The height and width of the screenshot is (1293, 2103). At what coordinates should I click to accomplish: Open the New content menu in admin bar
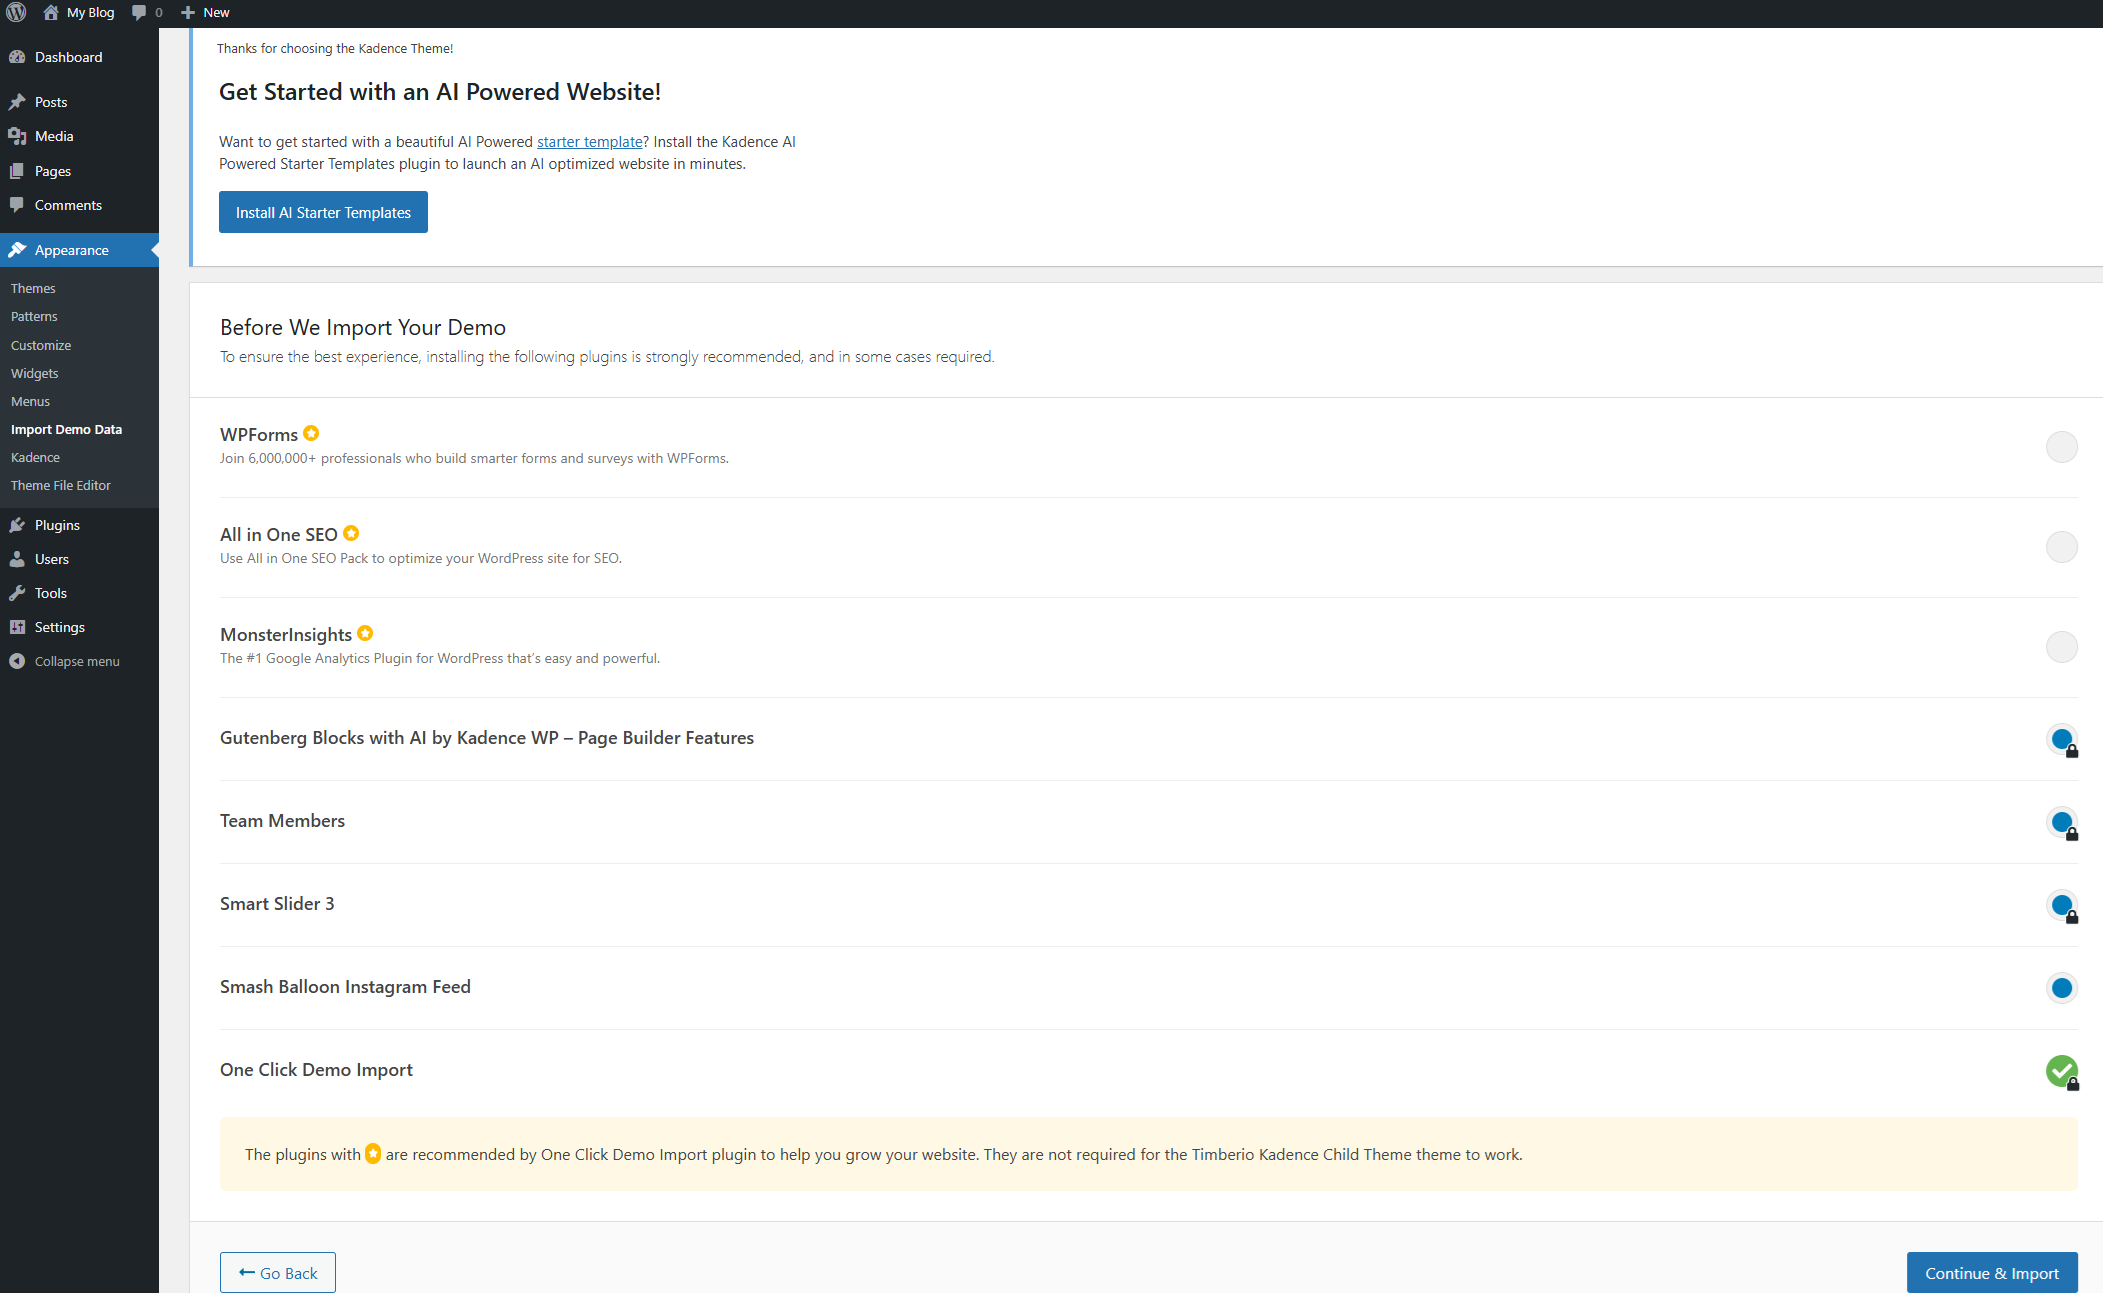[205, 13]
